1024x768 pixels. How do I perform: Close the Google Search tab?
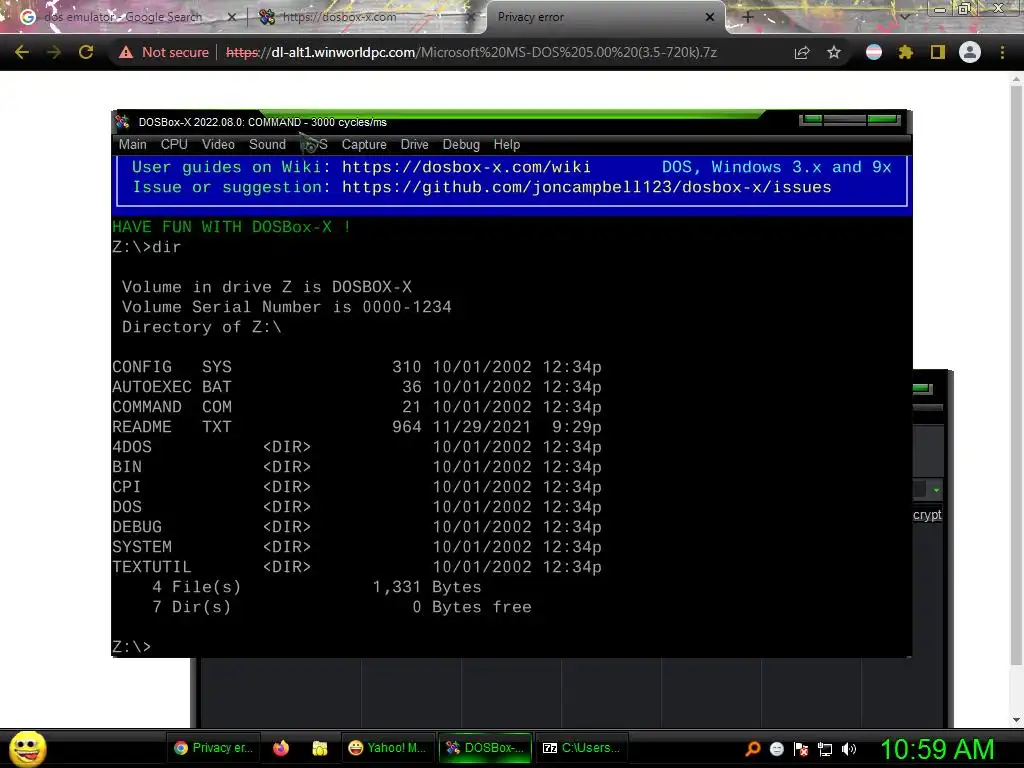point(231,17)
